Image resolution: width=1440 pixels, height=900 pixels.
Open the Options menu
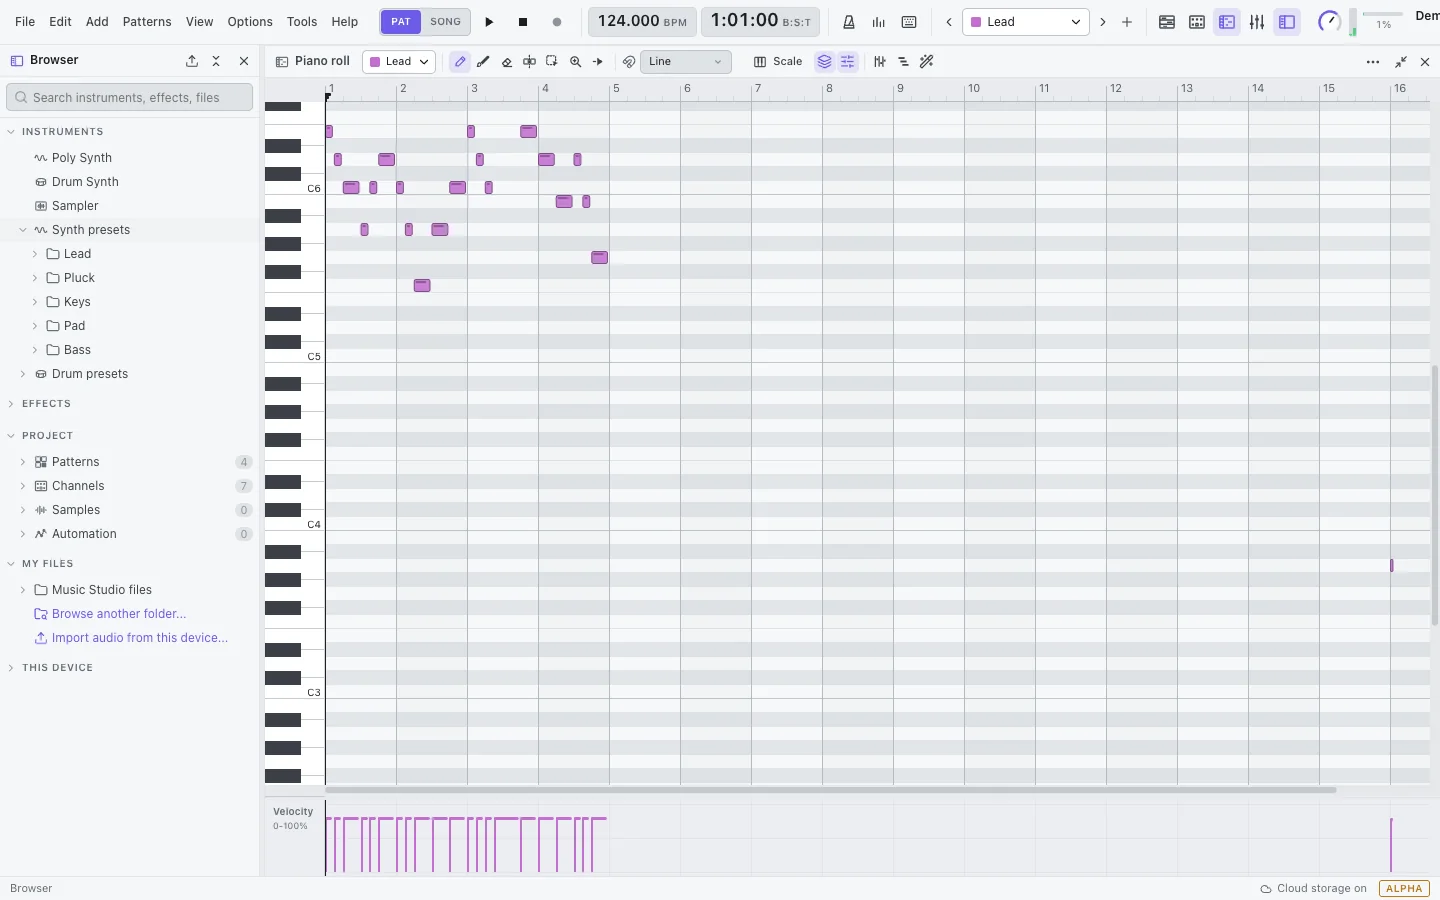pyautogui.click(x=250, y=22)
